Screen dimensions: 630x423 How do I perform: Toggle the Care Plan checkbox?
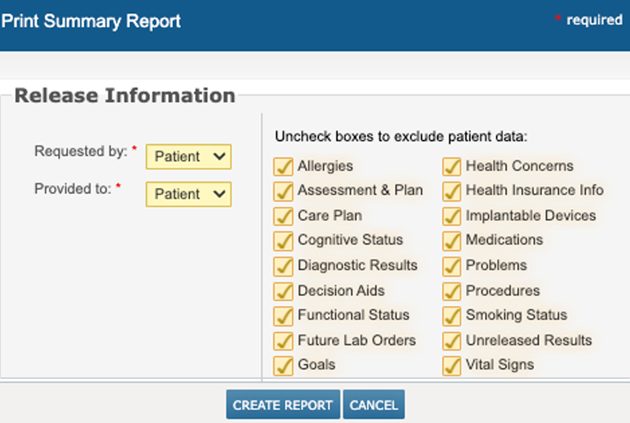[x=282, y=215]
